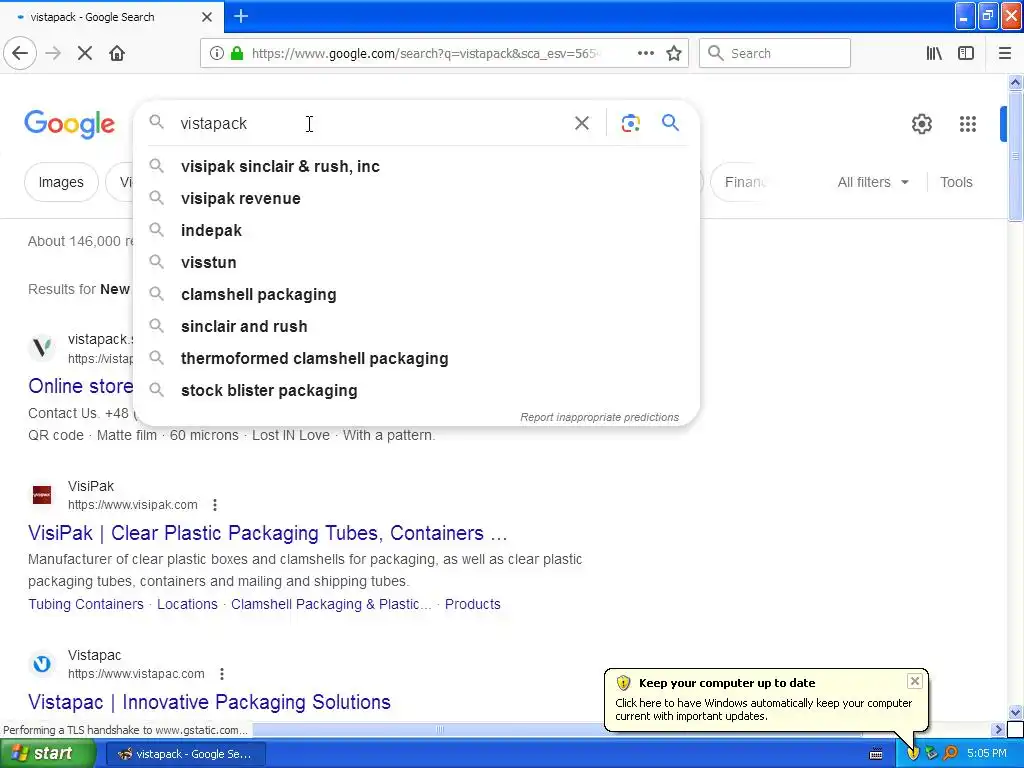Click the Keep your computer up to date balloon
The image size is (1024, 768).
point(765,699)
